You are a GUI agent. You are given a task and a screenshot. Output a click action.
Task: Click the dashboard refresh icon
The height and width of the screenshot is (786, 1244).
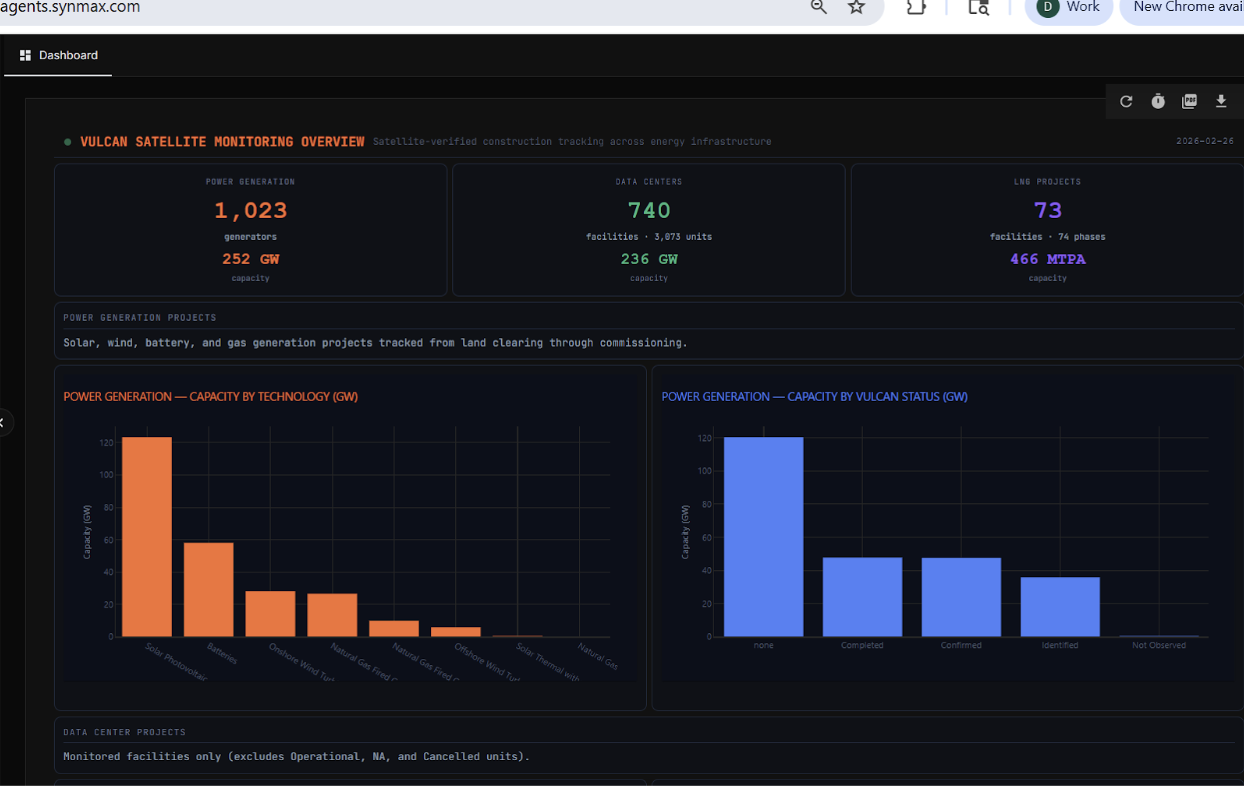1126,102
